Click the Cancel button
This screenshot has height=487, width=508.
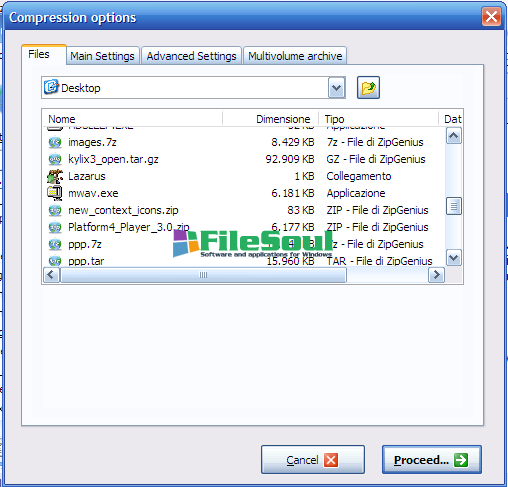pos(313,460)
